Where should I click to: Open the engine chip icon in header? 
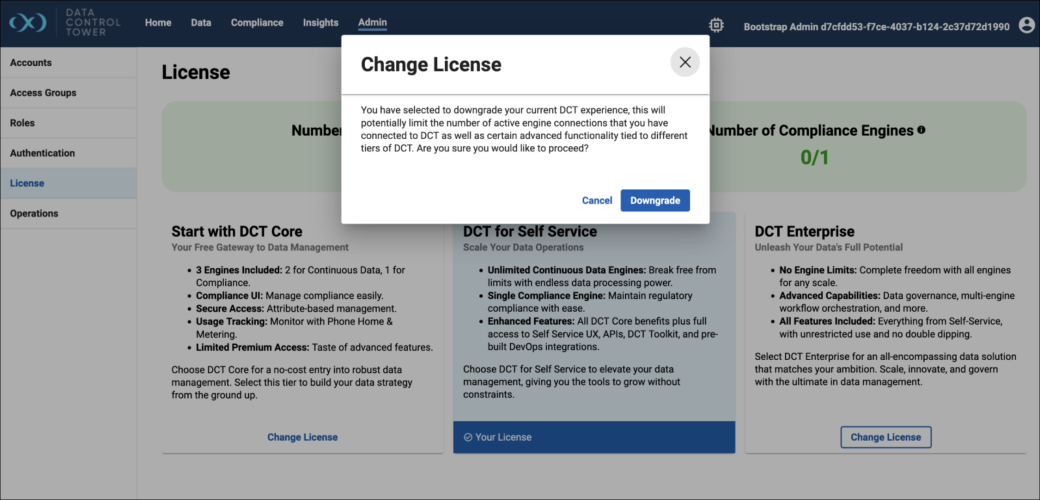[716, 25]
